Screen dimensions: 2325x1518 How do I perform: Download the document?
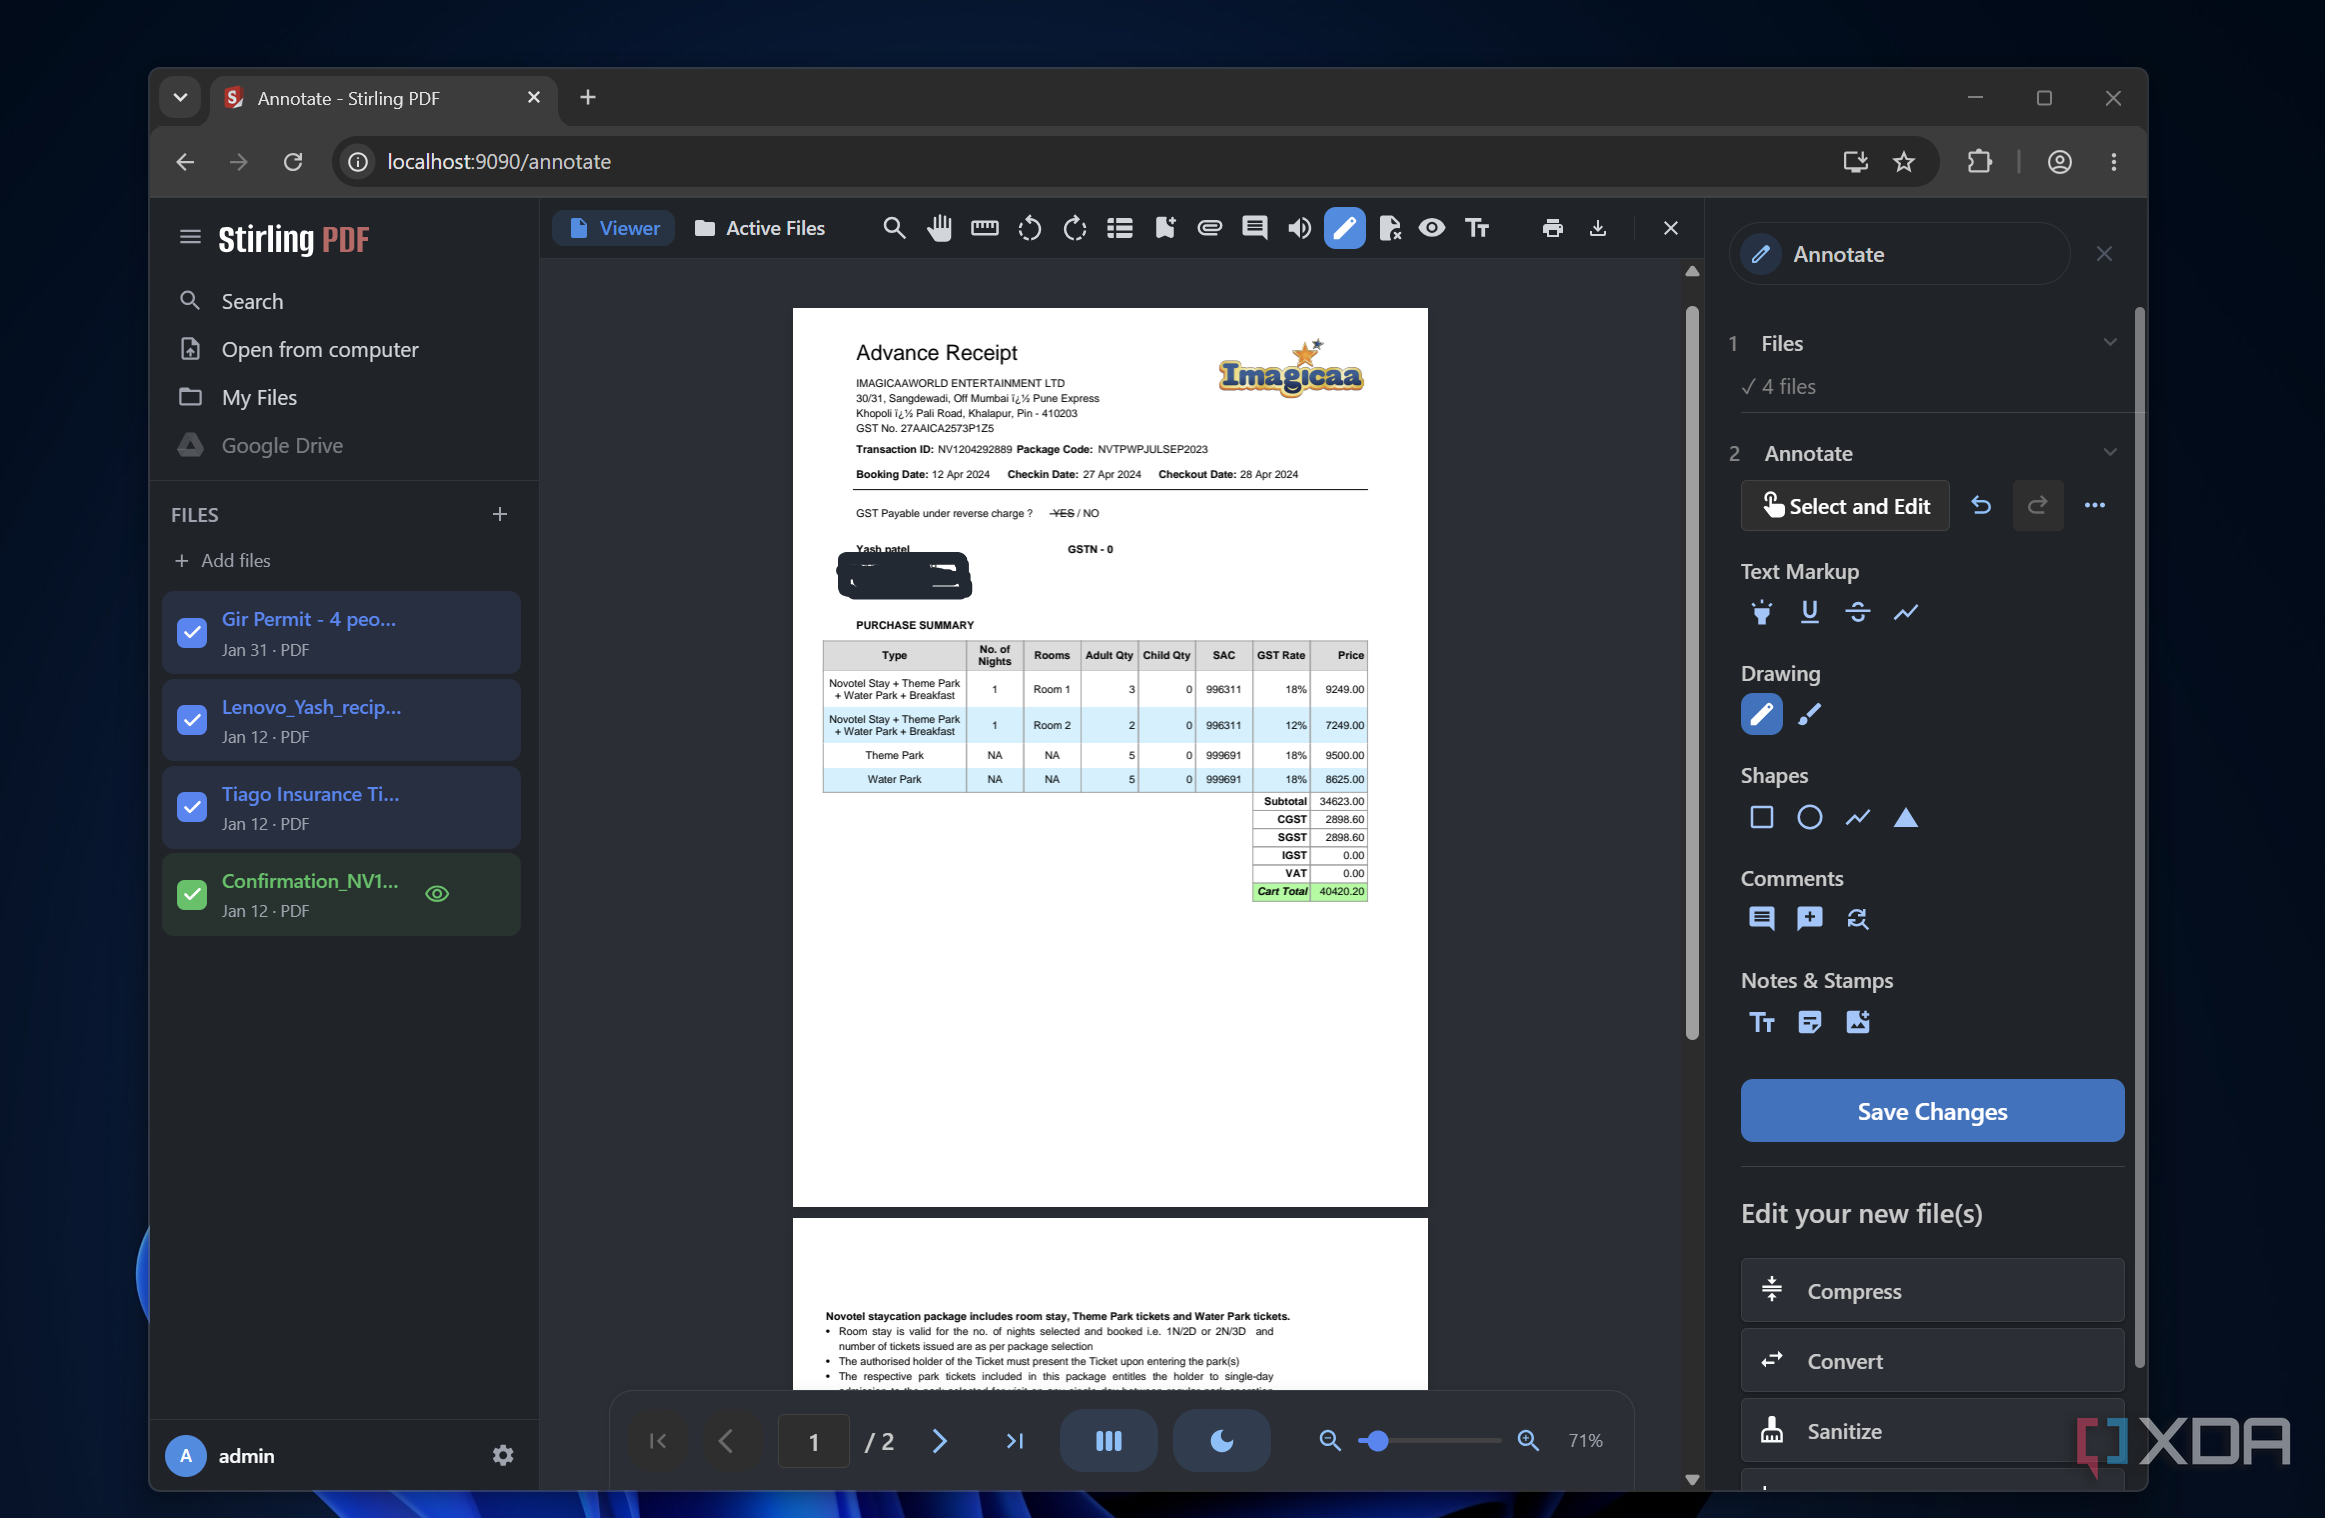1598,228
